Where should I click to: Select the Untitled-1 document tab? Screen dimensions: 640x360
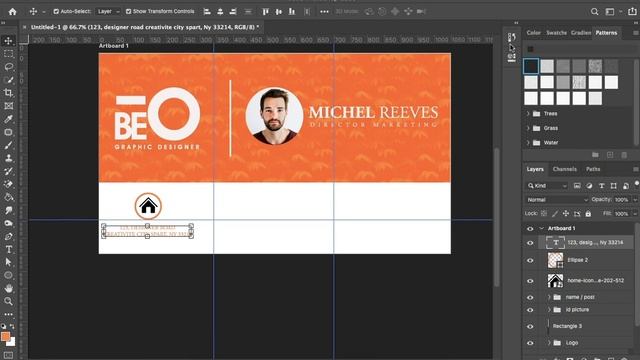pos(145,27)
